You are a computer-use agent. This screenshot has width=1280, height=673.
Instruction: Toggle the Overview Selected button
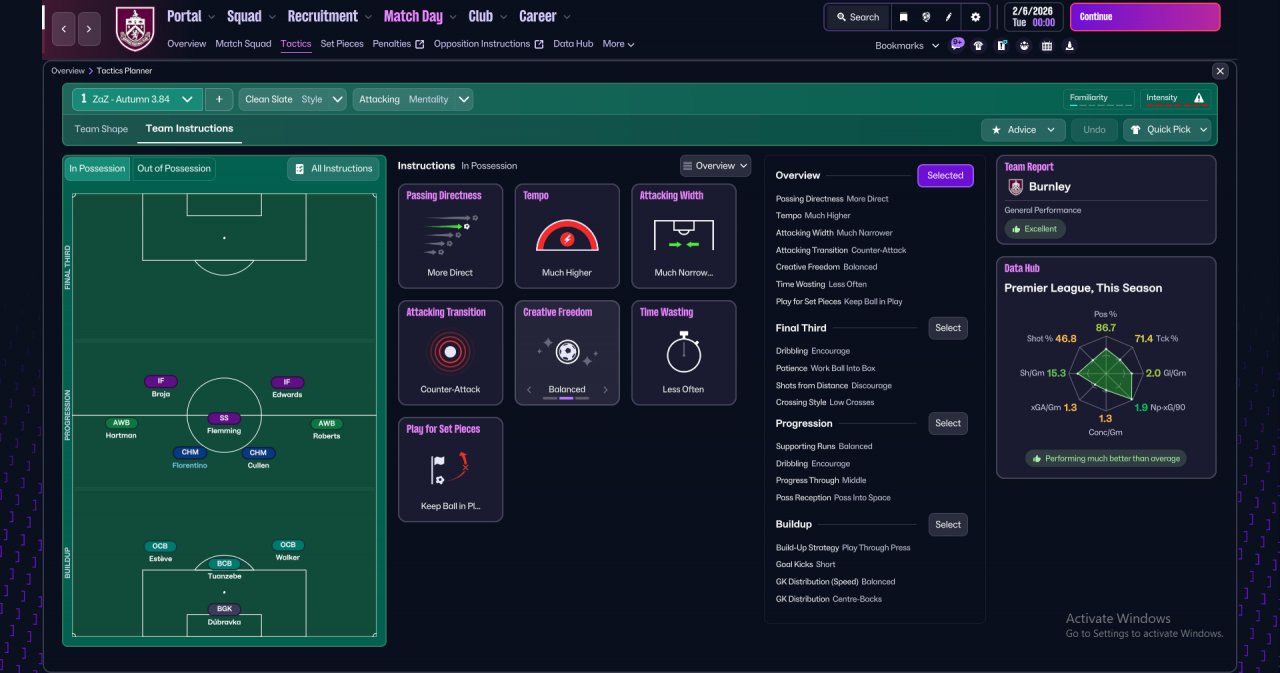tap(945, 176)
